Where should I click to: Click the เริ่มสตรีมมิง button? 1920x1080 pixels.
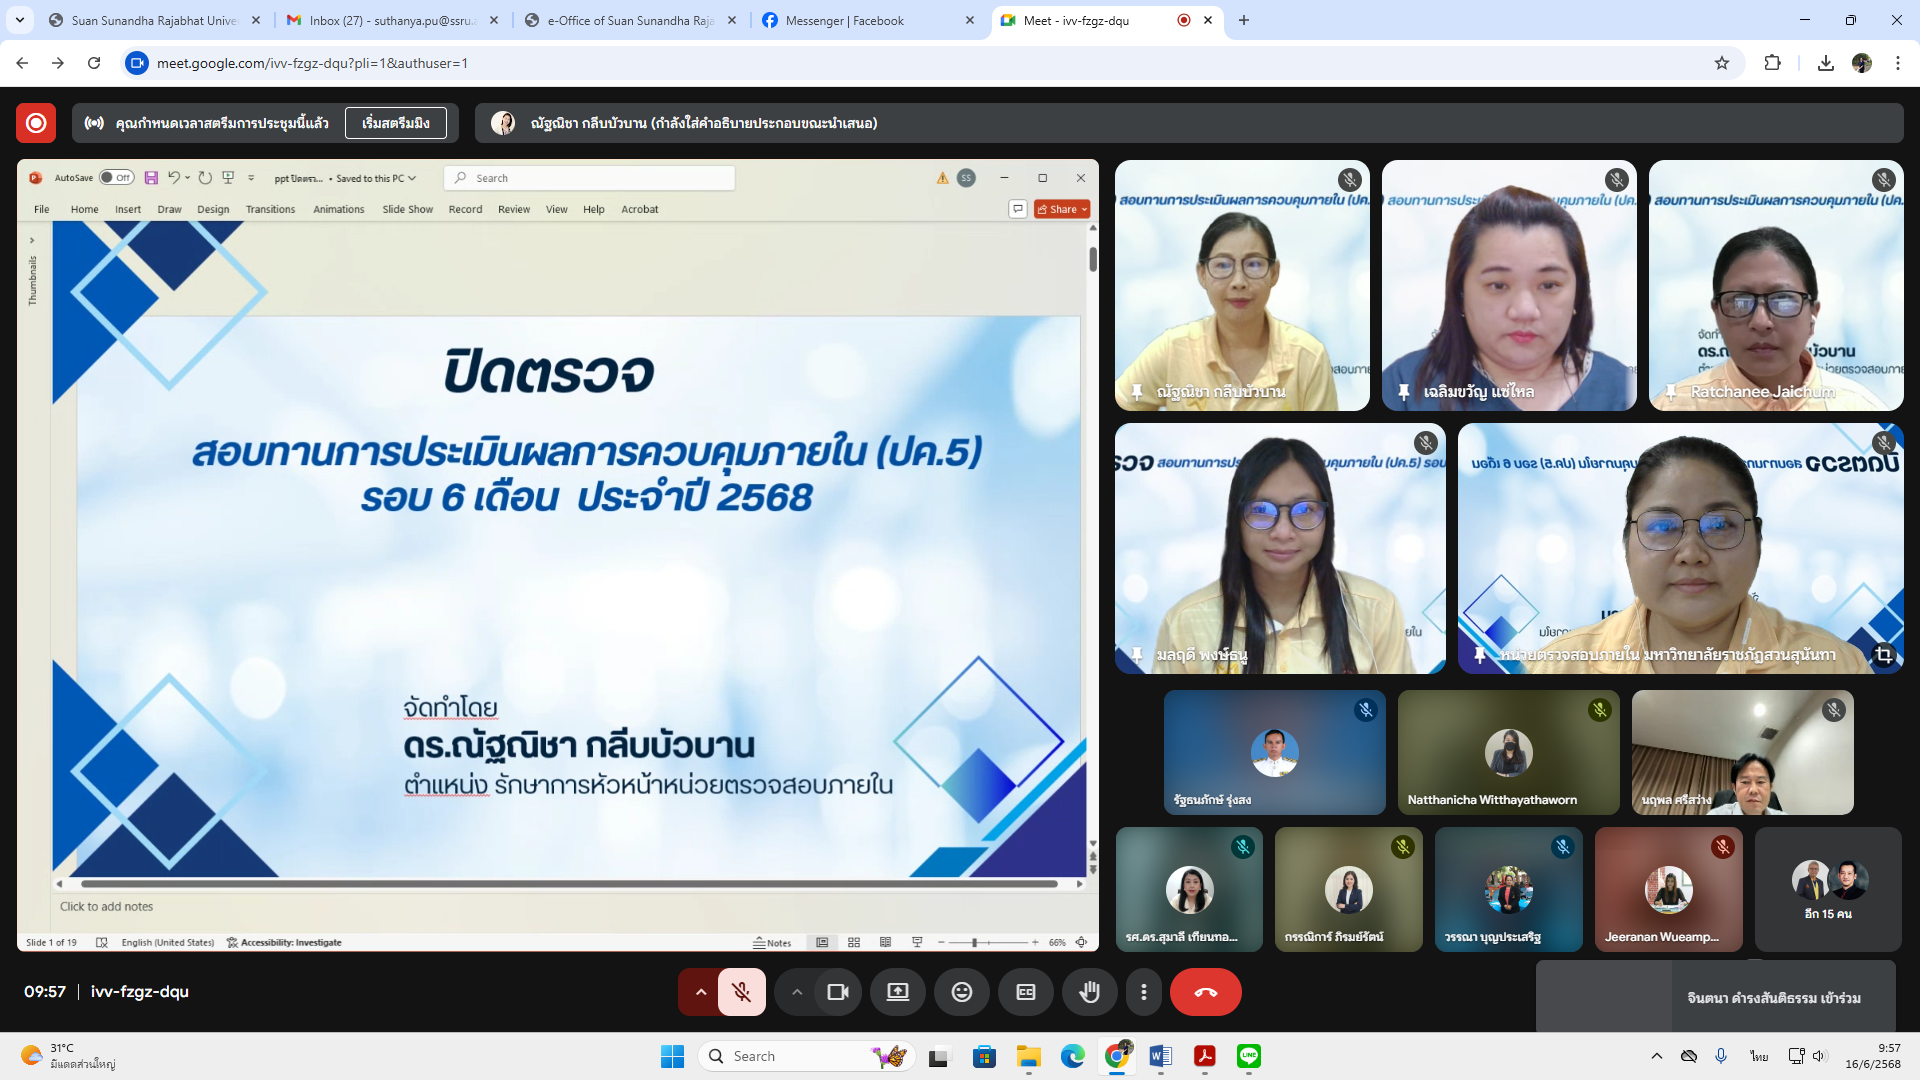(x=395, y=123)
